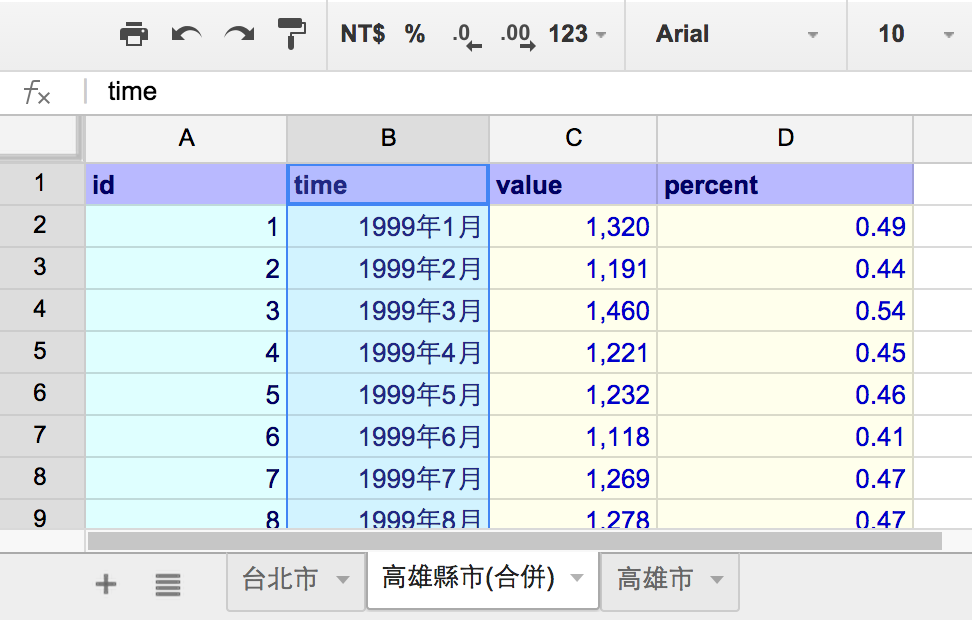Click the horizontal scrollbar
The height and width of the screenshot is (620, 972).
[515, 541]
